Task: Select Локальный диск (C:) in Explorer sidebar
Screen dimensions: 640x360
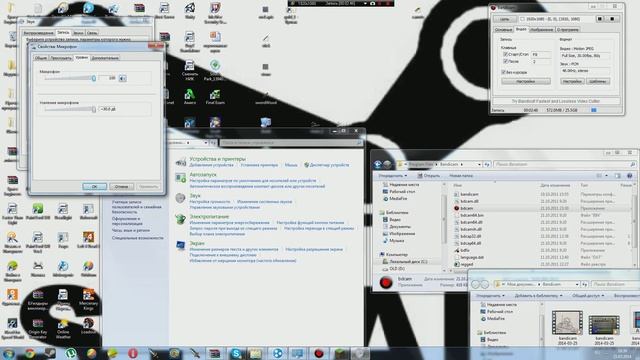Action: (408, 262)
